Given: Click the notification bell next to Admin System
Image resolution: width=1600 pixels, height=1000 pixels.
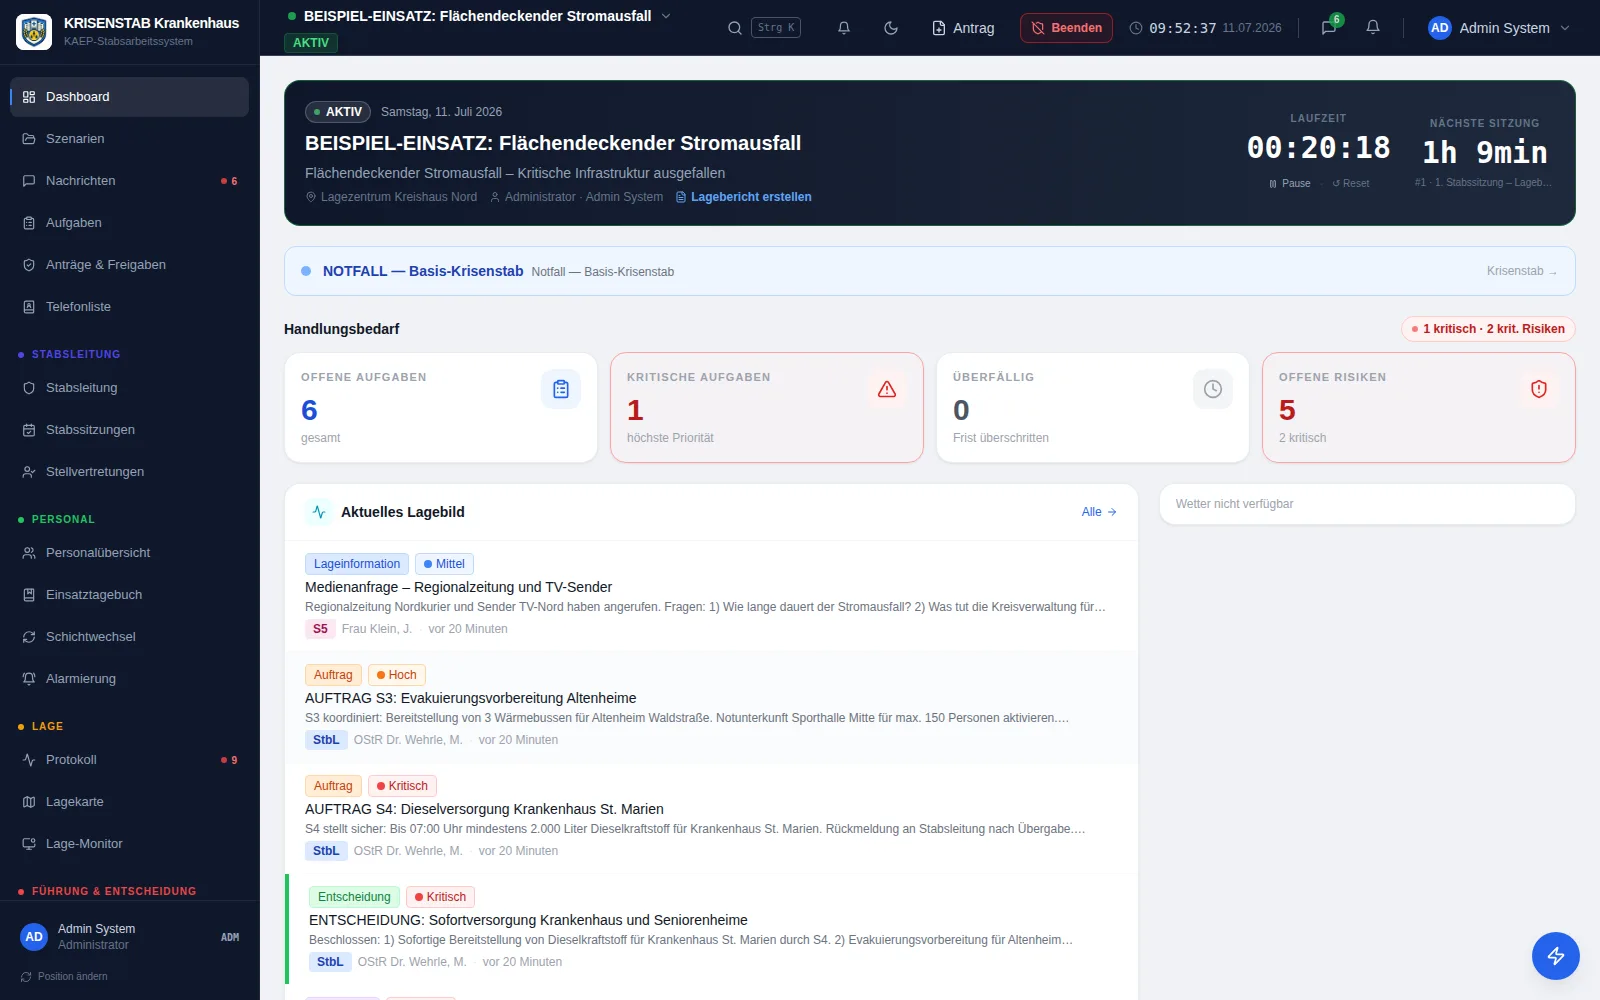Looking at the screenshot, I should coord(1373,28).
